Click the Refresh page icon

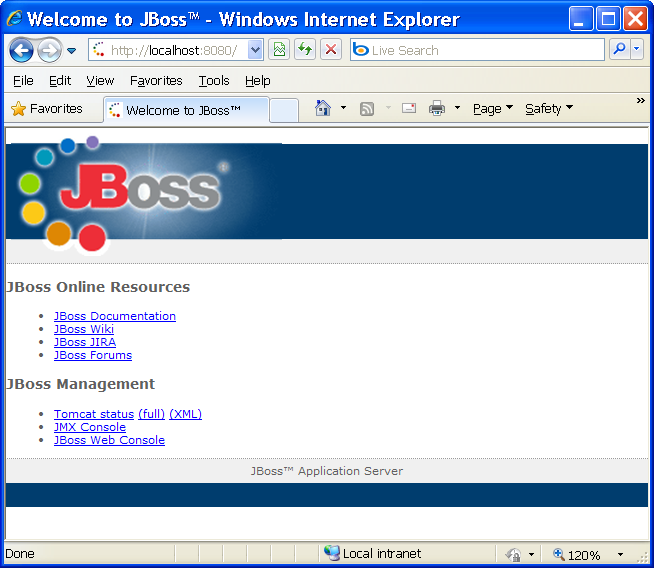(304, 50)
